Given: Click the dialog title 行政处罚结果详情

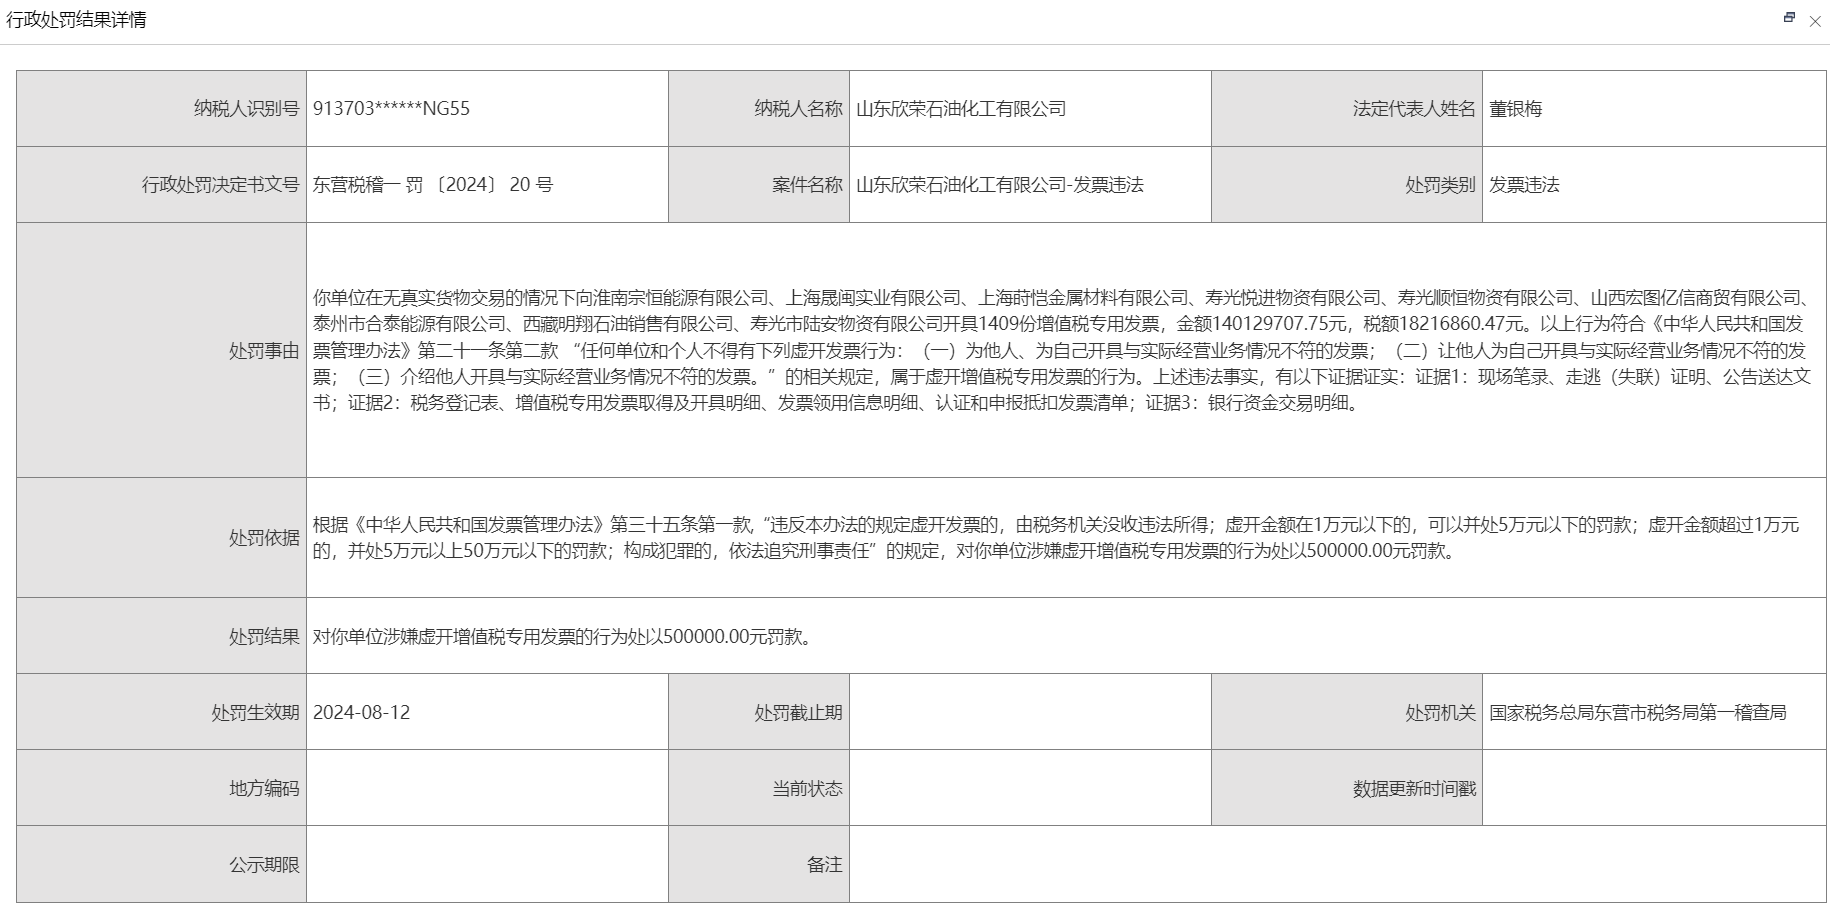Looking at the screenshot, I should coord(77,20).
